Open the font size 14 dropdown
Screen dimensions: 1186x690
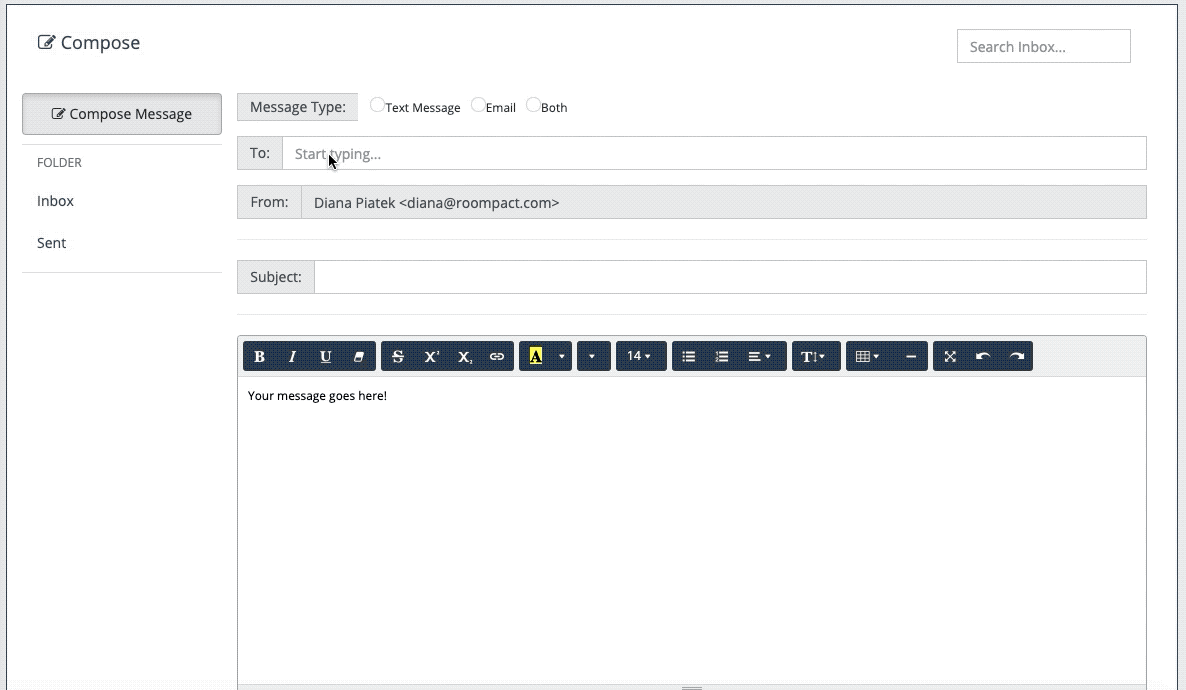click(x=639, y=357)
